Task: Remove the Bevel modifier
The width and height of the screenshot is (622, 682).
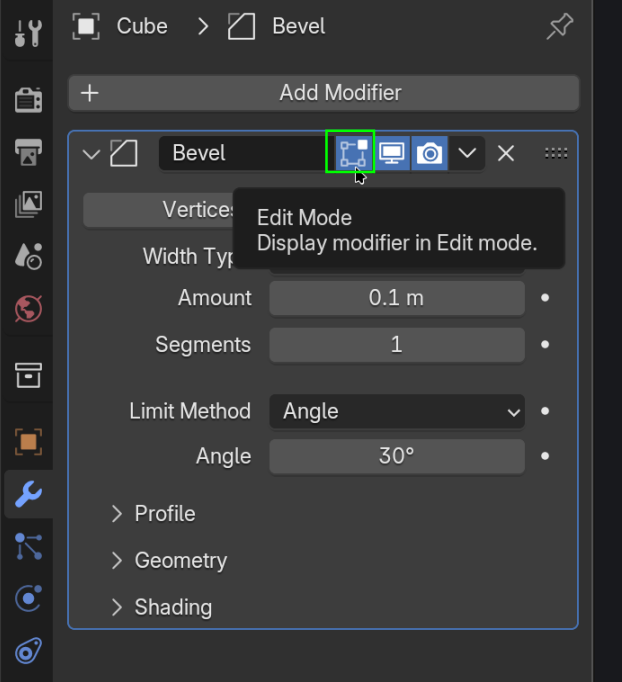Action: [506, 153]
